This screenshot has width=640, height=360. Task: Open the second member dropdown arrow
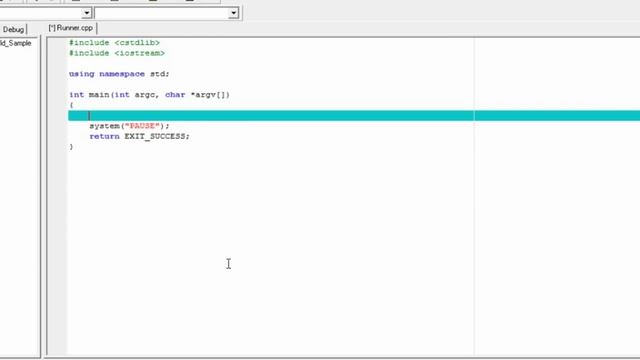click(233, 13)
